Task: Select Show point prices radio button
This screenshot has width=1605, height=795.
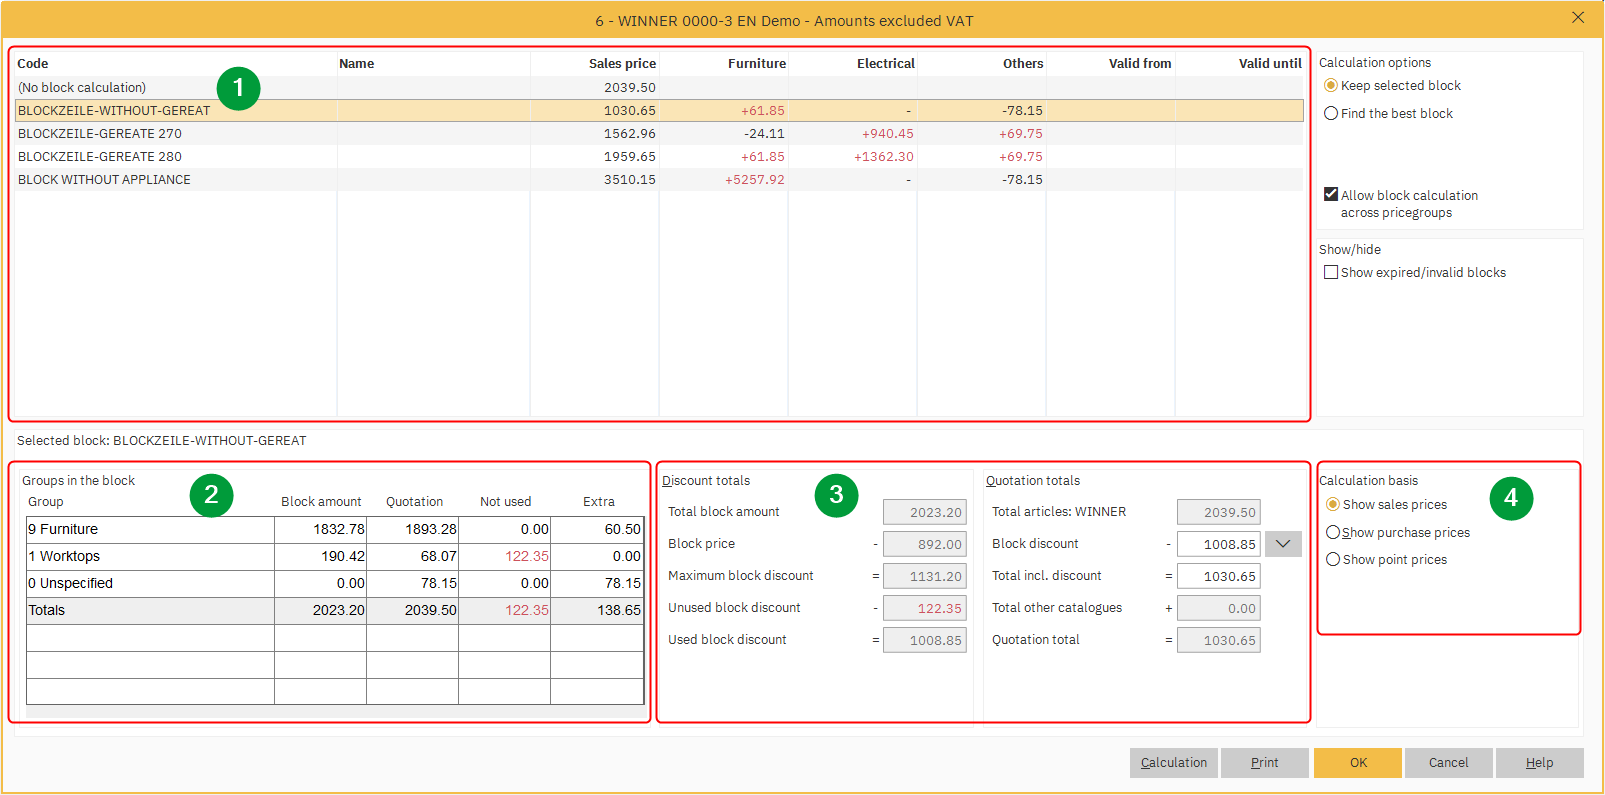Action: 1333,560
